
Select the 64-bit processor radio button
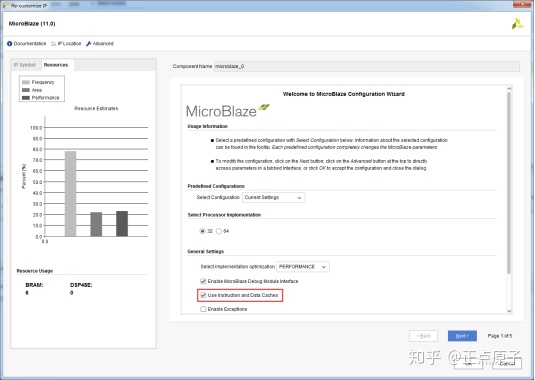click(219, 231)
